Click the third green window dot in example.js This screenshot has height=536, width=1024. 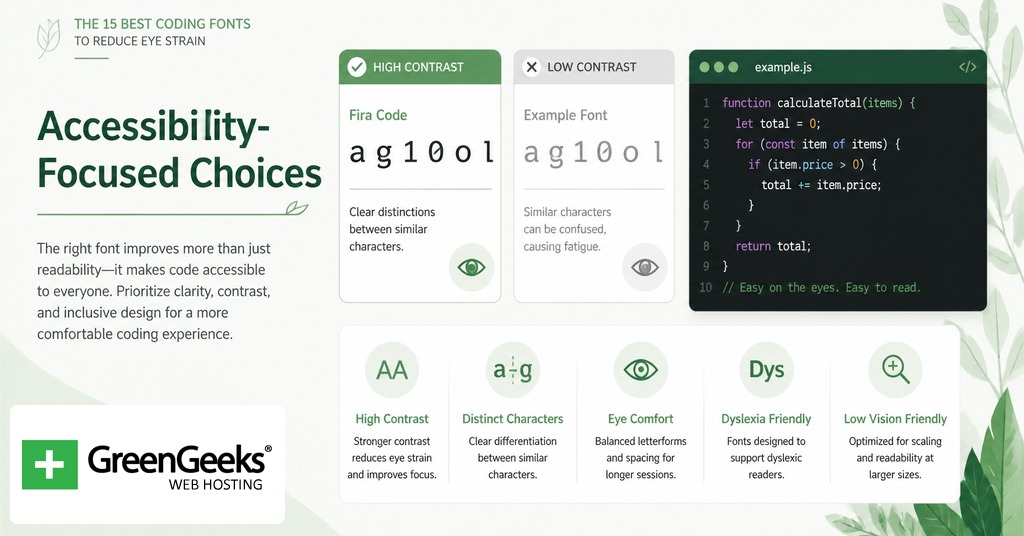coord(733,67)
